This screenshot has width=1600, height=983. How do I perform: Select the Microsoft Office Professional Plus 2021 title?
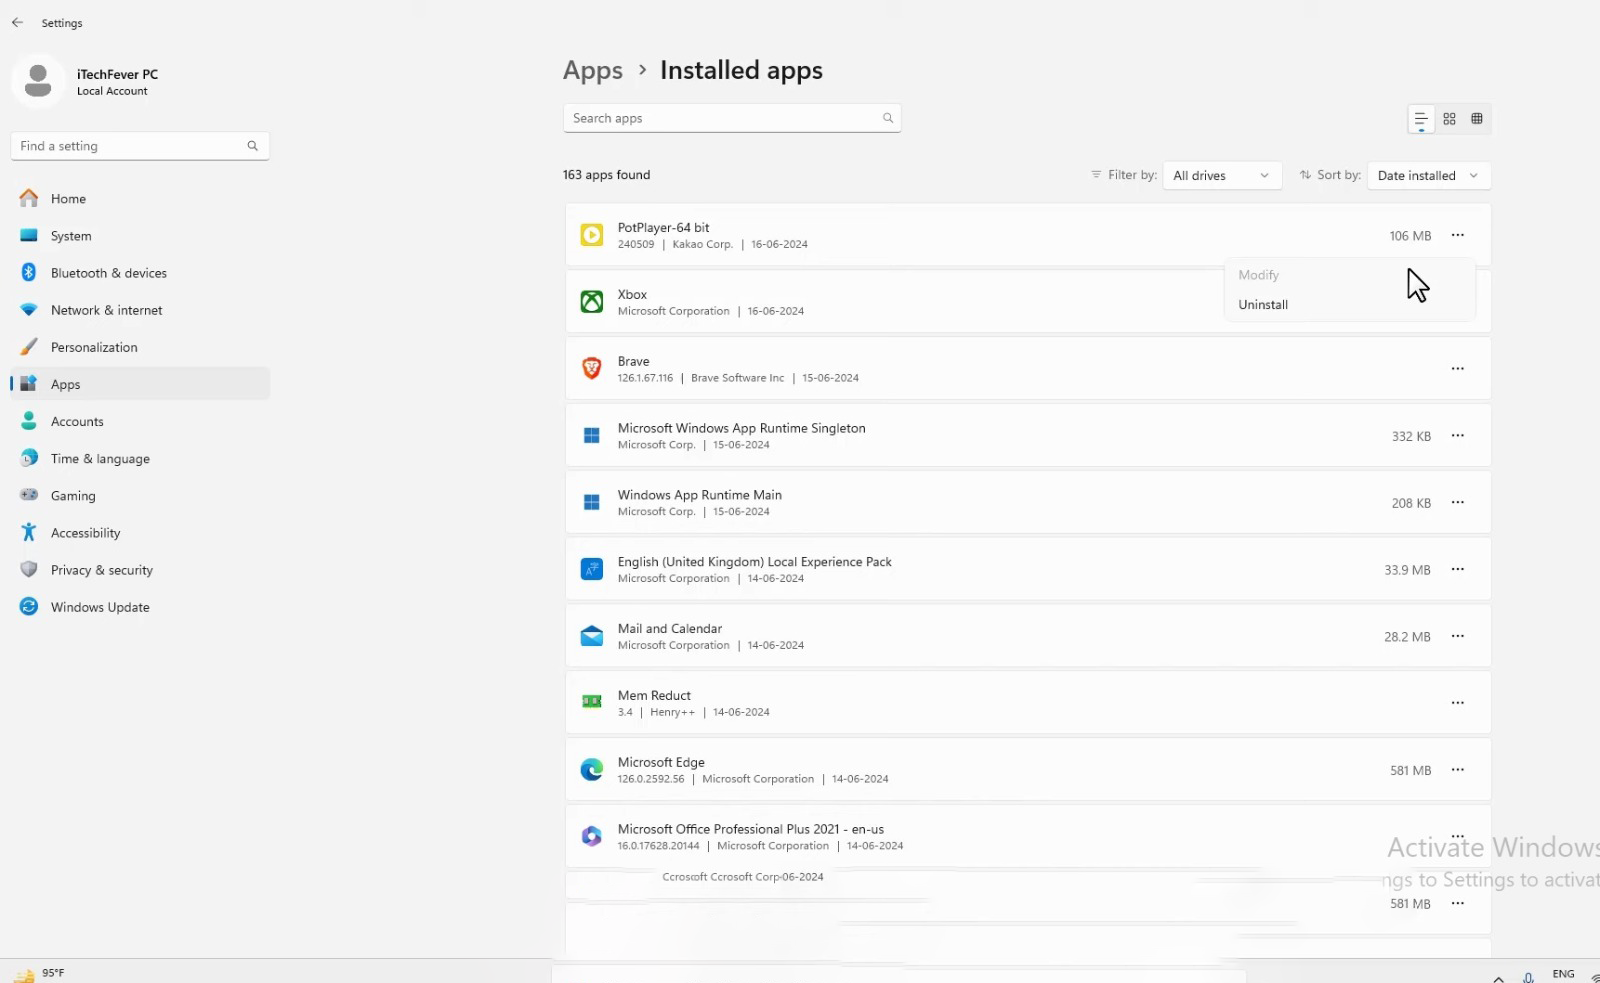[751, 829]
